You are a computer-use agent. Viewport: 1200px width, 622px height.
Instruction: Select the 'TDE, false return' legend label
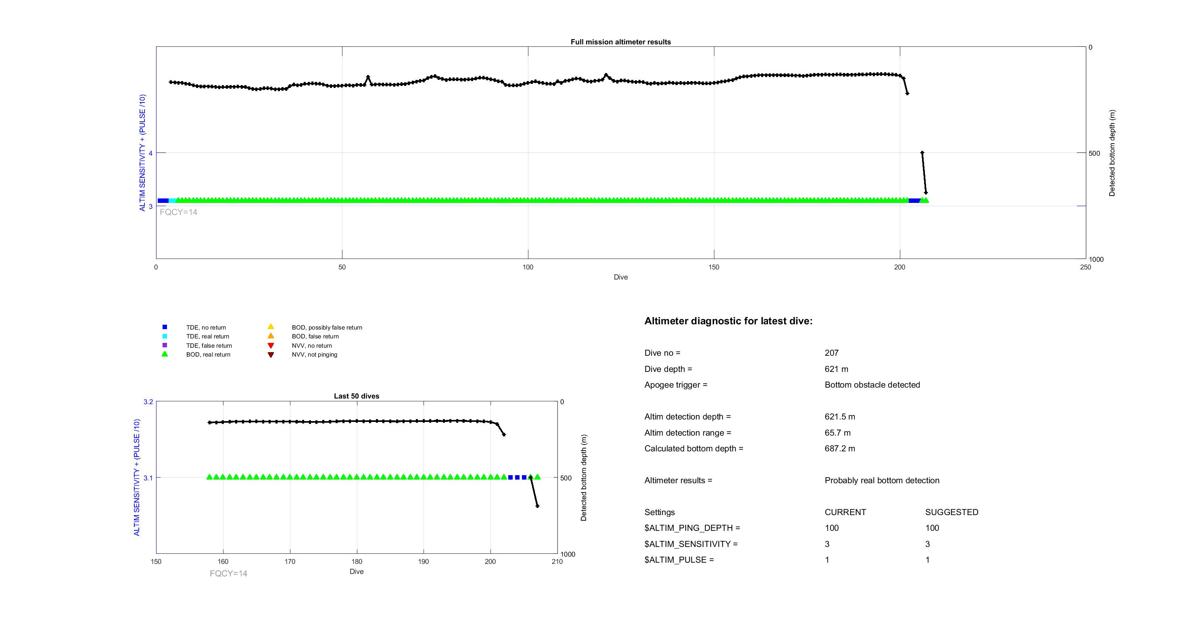point(210,346)
